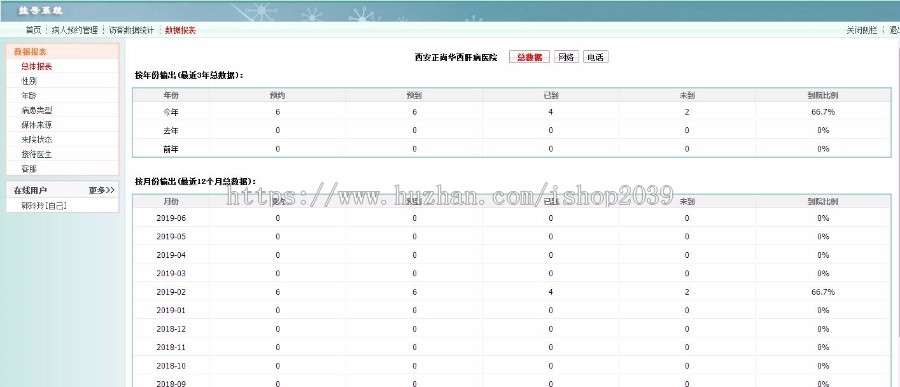Open the 媒体来源 report in the sidebar
Screen dimensions: 900x387
pos(37,125)
